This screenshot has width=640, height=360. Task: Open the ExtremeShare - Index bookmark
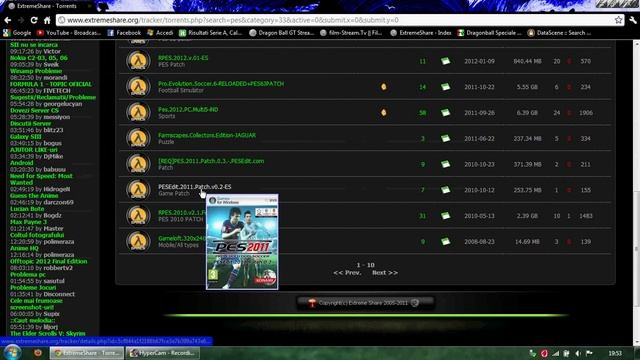click(x=421, y=33)
